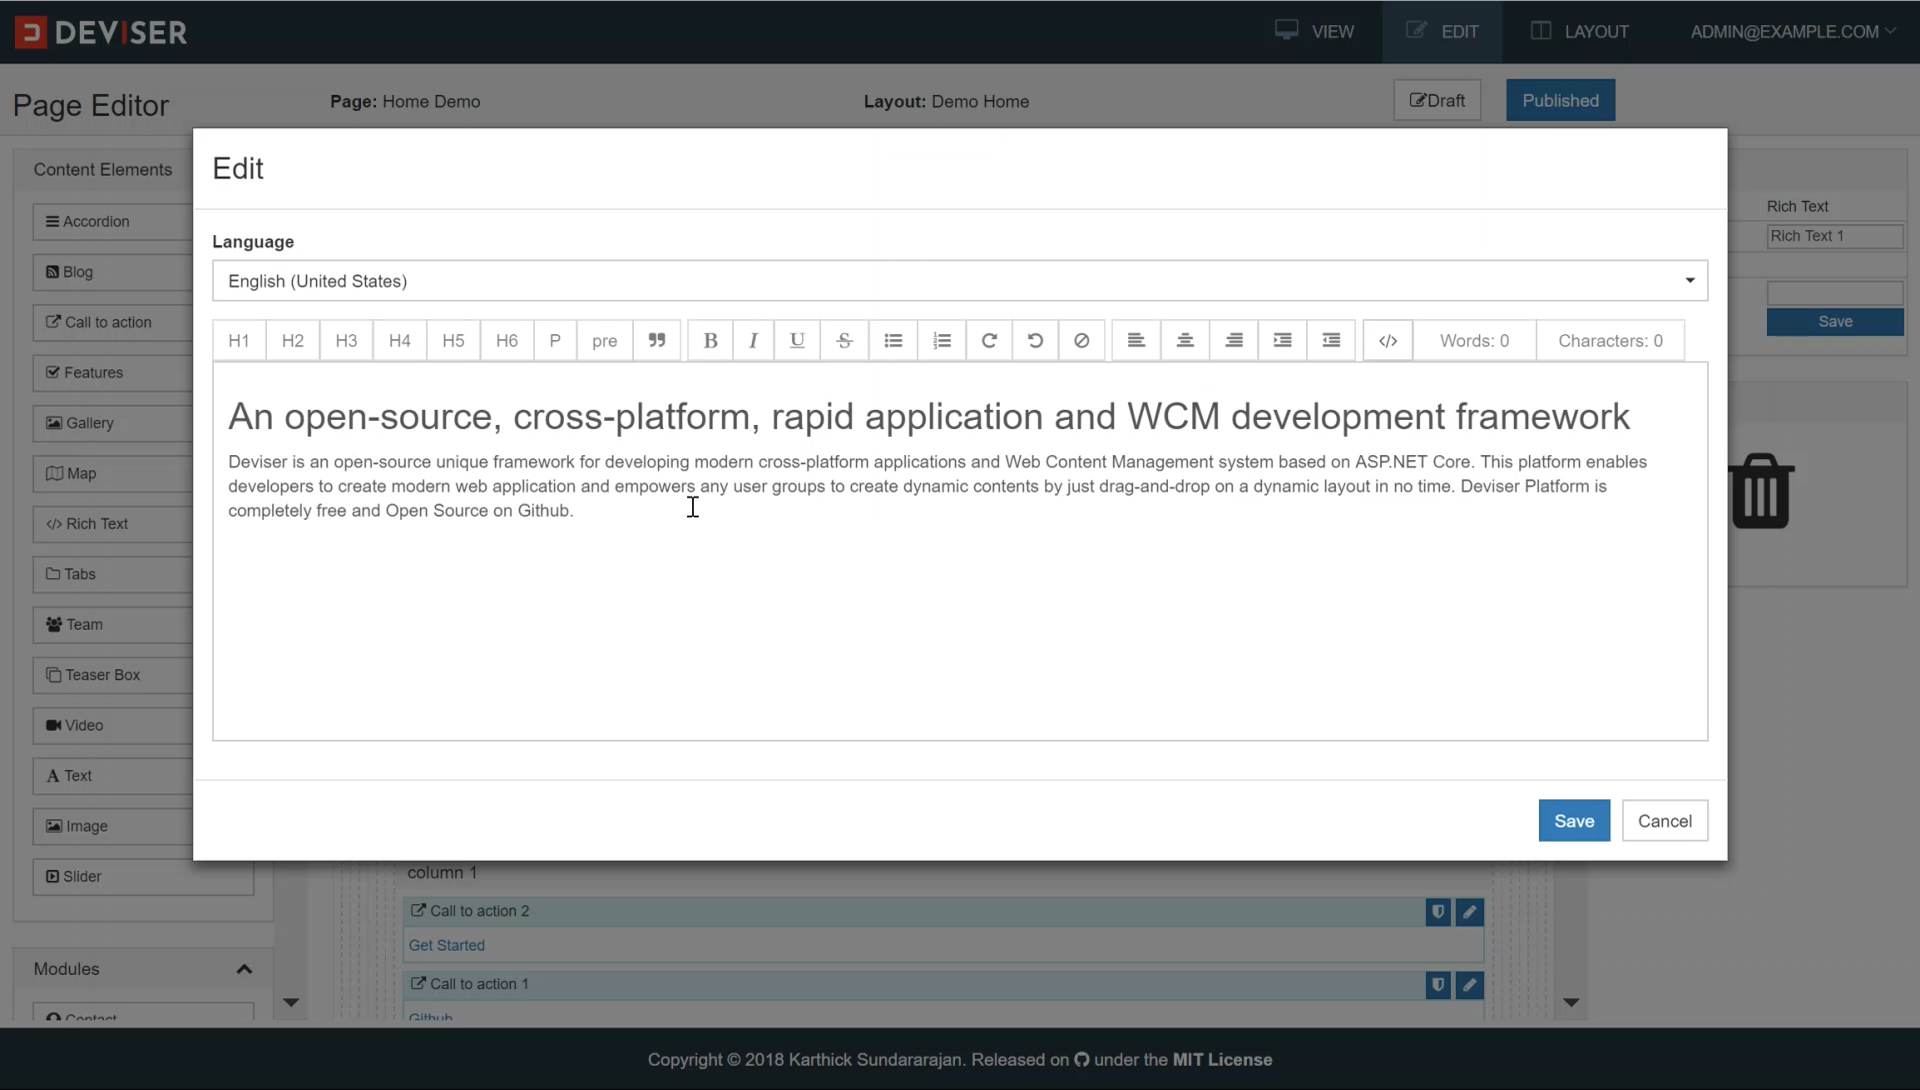The width and height of the screenshot is (1920, 1090).
Task: Apply the H1 heading style
Action: (x=239, y=341)
